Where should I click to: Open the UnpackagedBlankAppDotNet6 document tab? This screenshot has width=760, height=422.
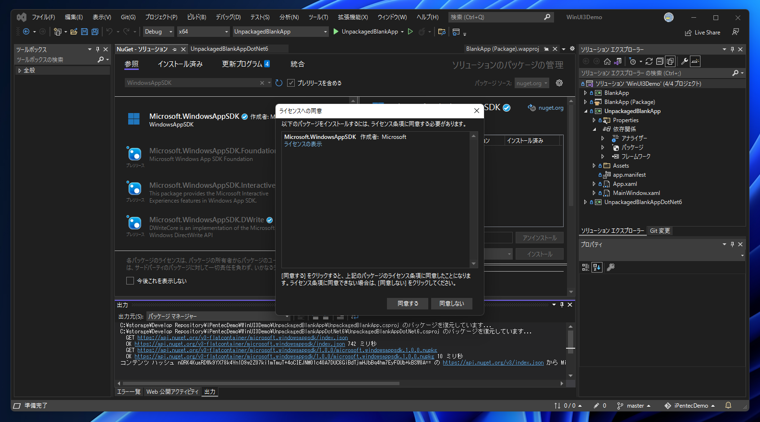[229, 49]
